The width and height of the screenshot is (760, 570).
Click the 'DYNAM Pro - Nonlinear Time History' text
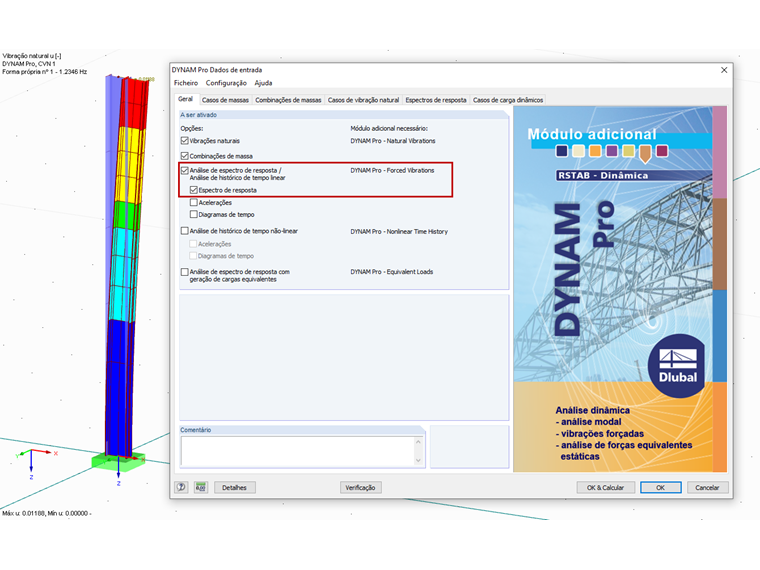pos(399,232)
